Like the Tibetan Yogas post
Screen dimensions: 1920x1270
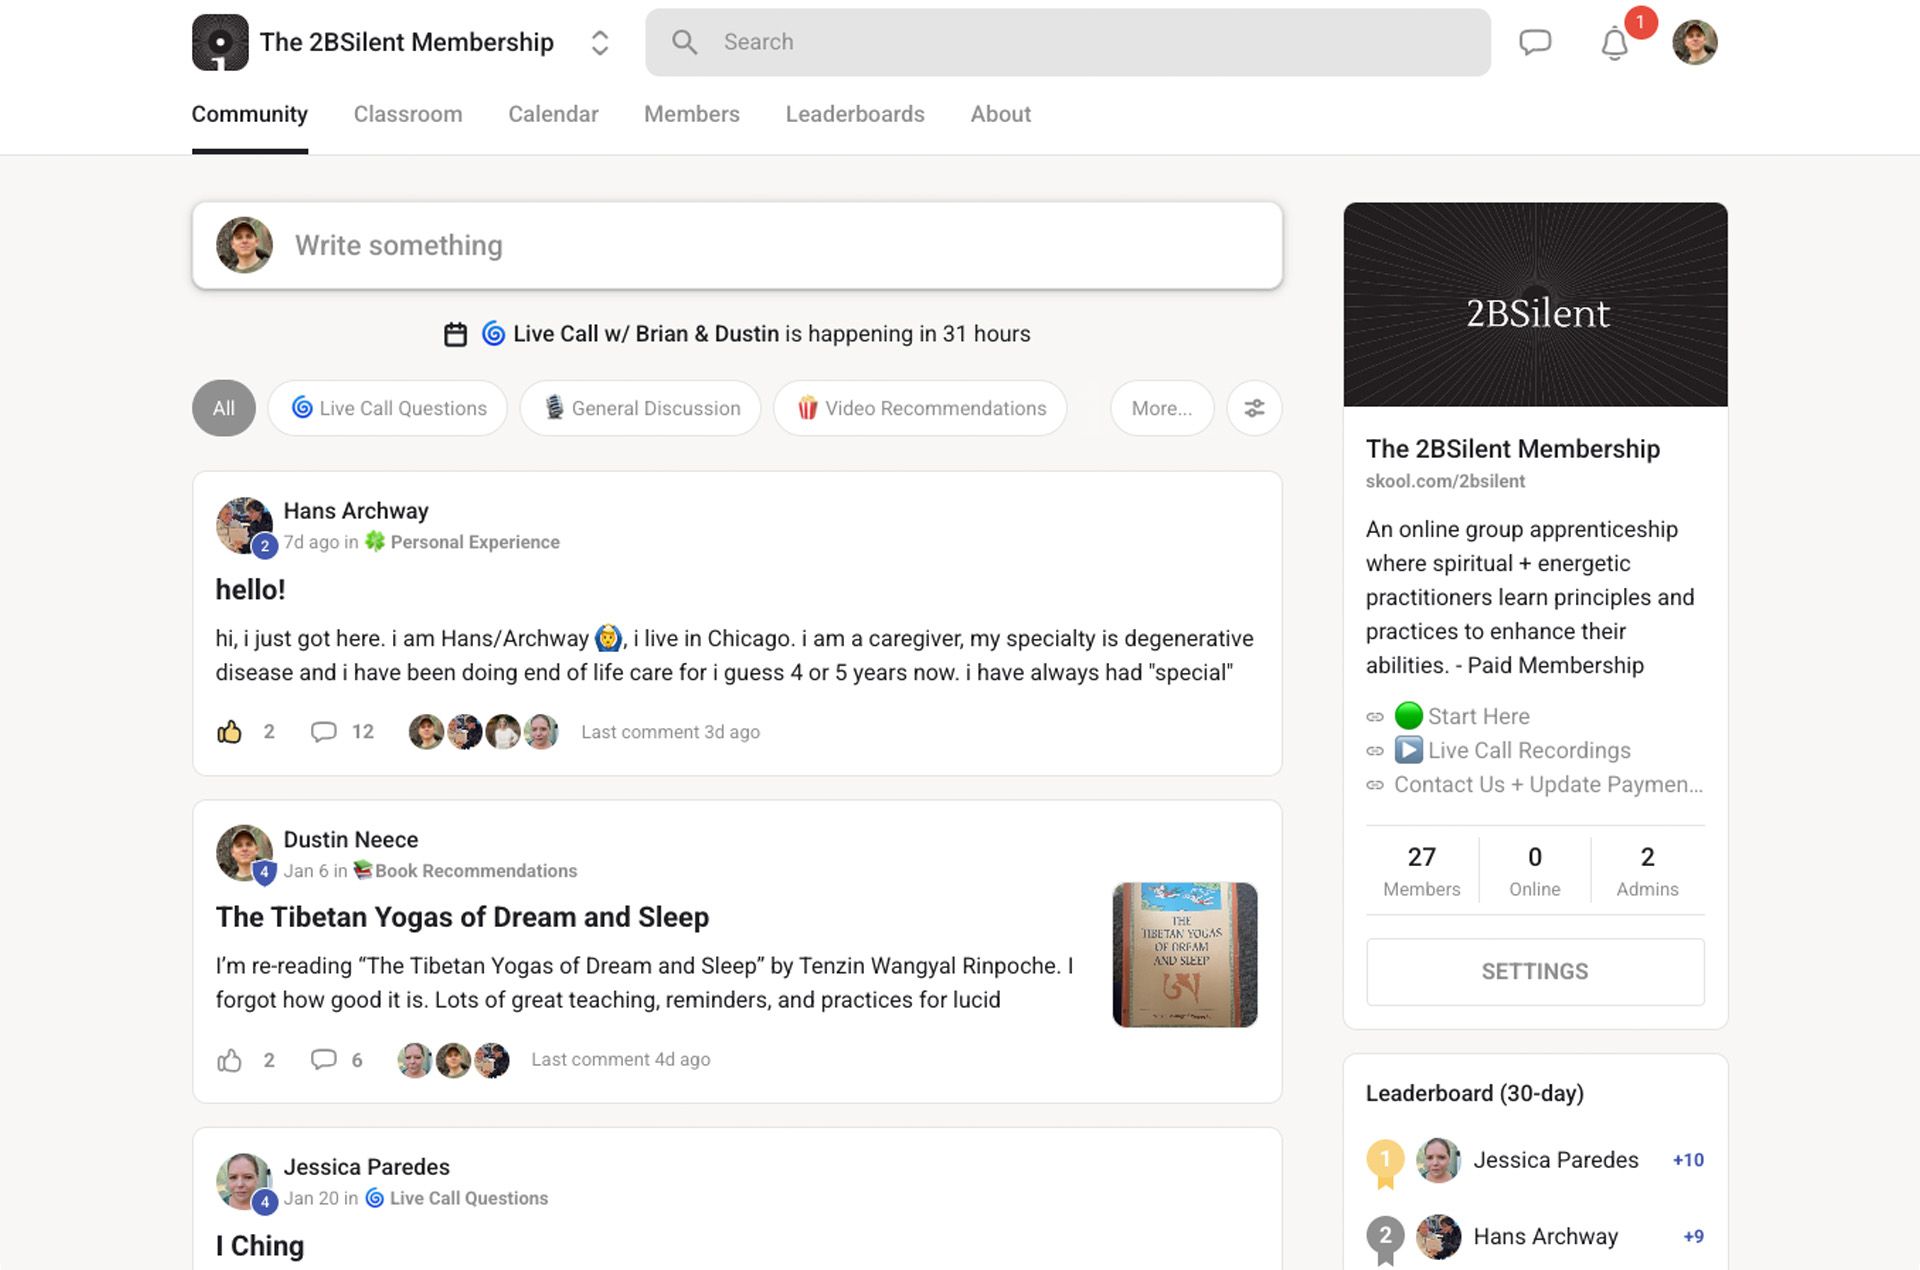click(x=230, y=1060)
